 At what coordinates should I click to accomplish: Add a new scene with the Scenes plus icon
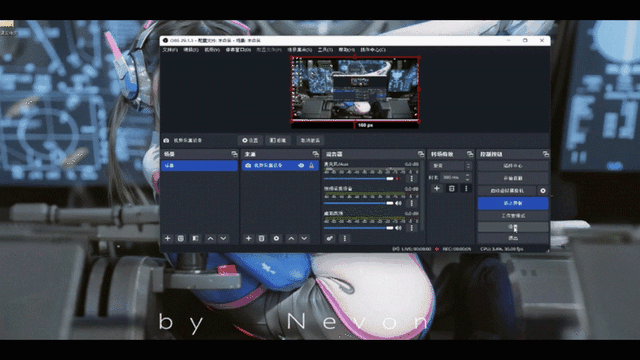[x=167, y=238]
